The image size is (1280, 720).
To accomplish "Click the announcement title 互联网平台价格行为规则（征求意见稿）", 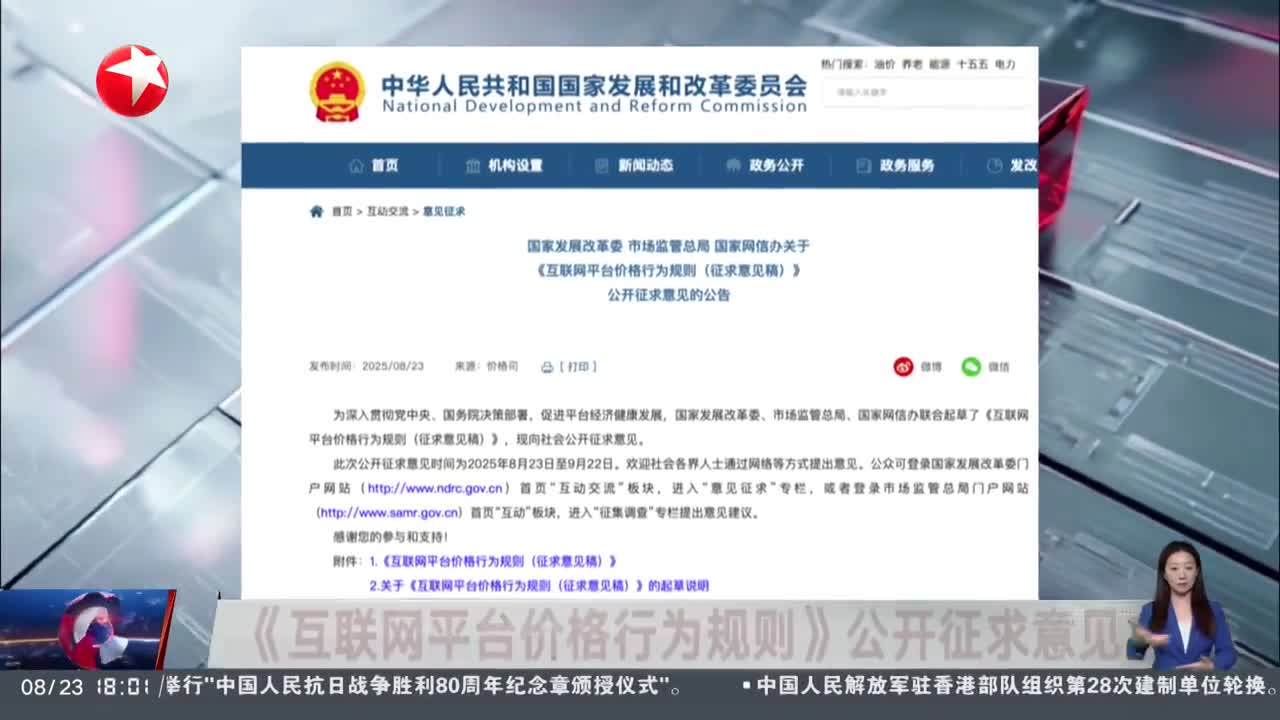I will [x=668, y=270].
